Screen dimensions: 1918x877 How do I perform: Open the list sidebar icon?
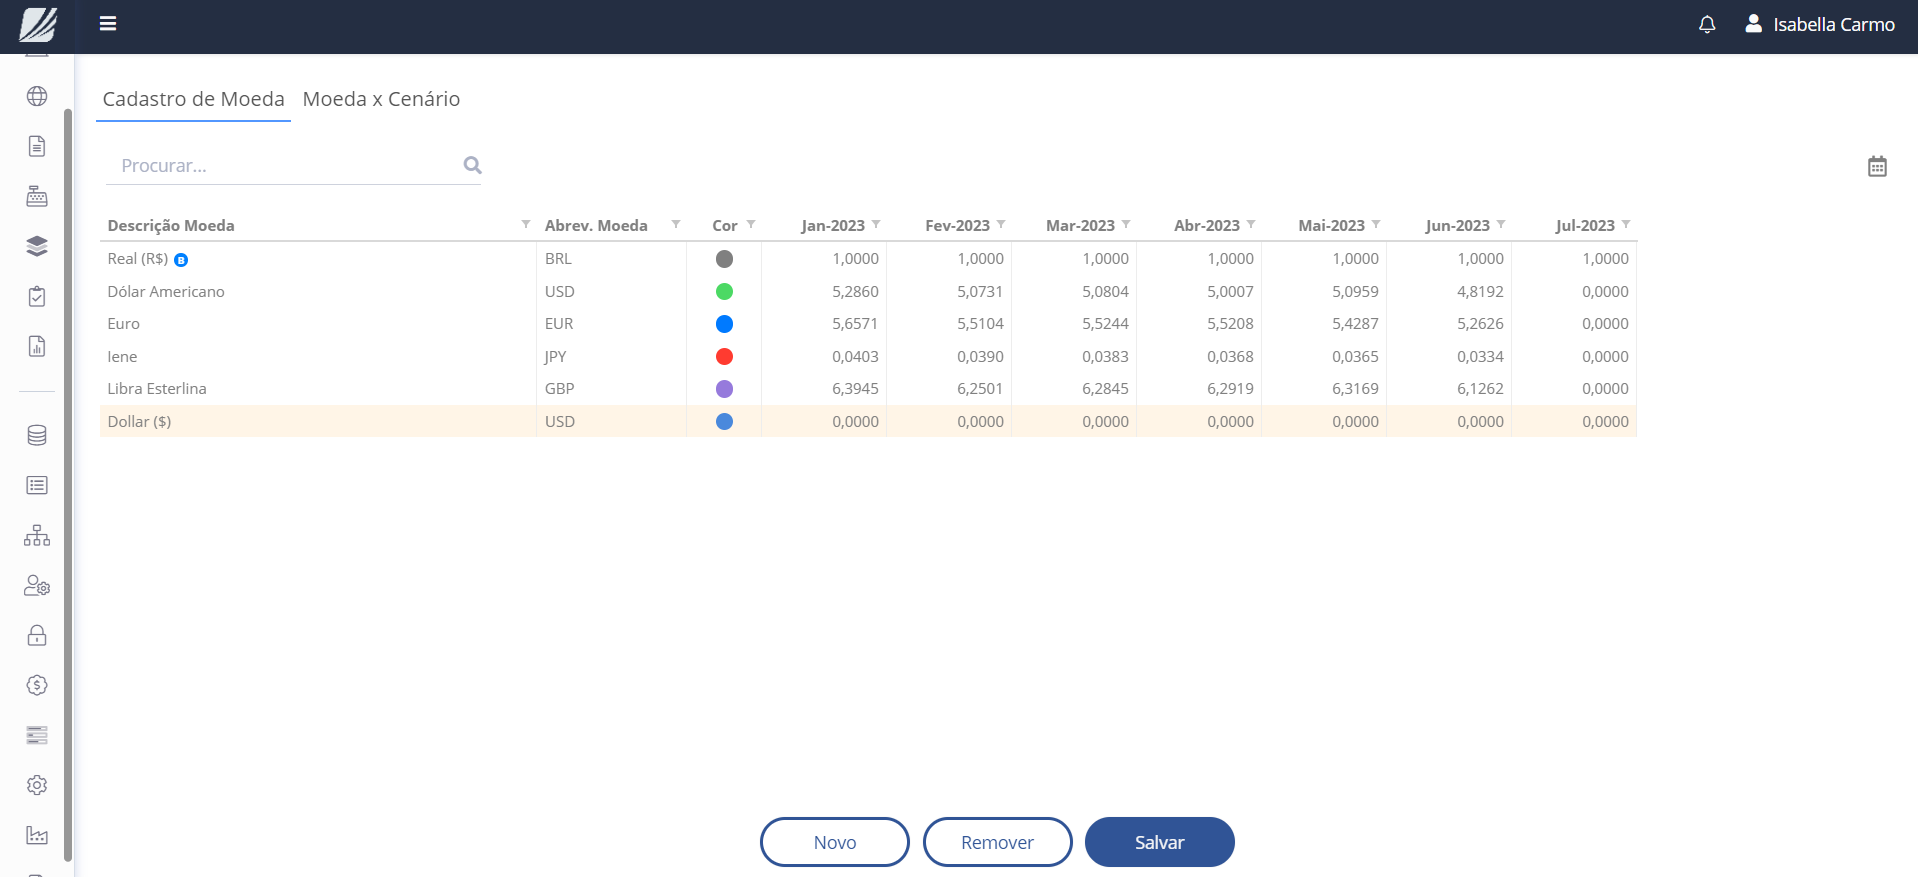[37, 485]
